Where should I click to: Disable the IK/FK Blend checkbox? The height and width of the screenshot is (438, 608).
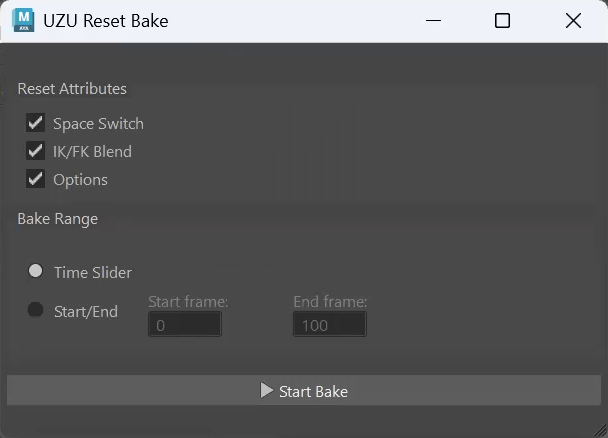click(35, 151)
